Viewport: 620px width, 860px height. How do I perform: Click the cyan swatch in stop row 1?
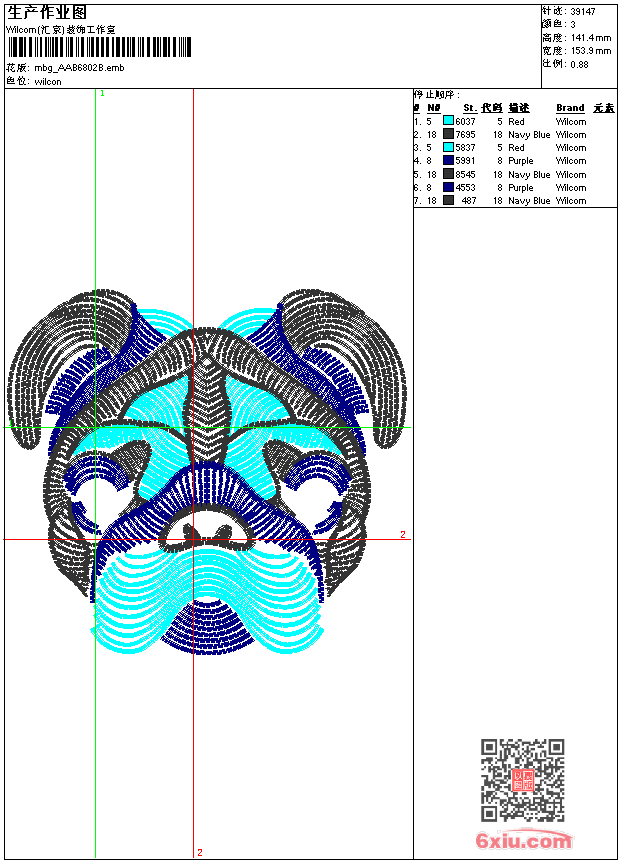(x=448, y=121)
